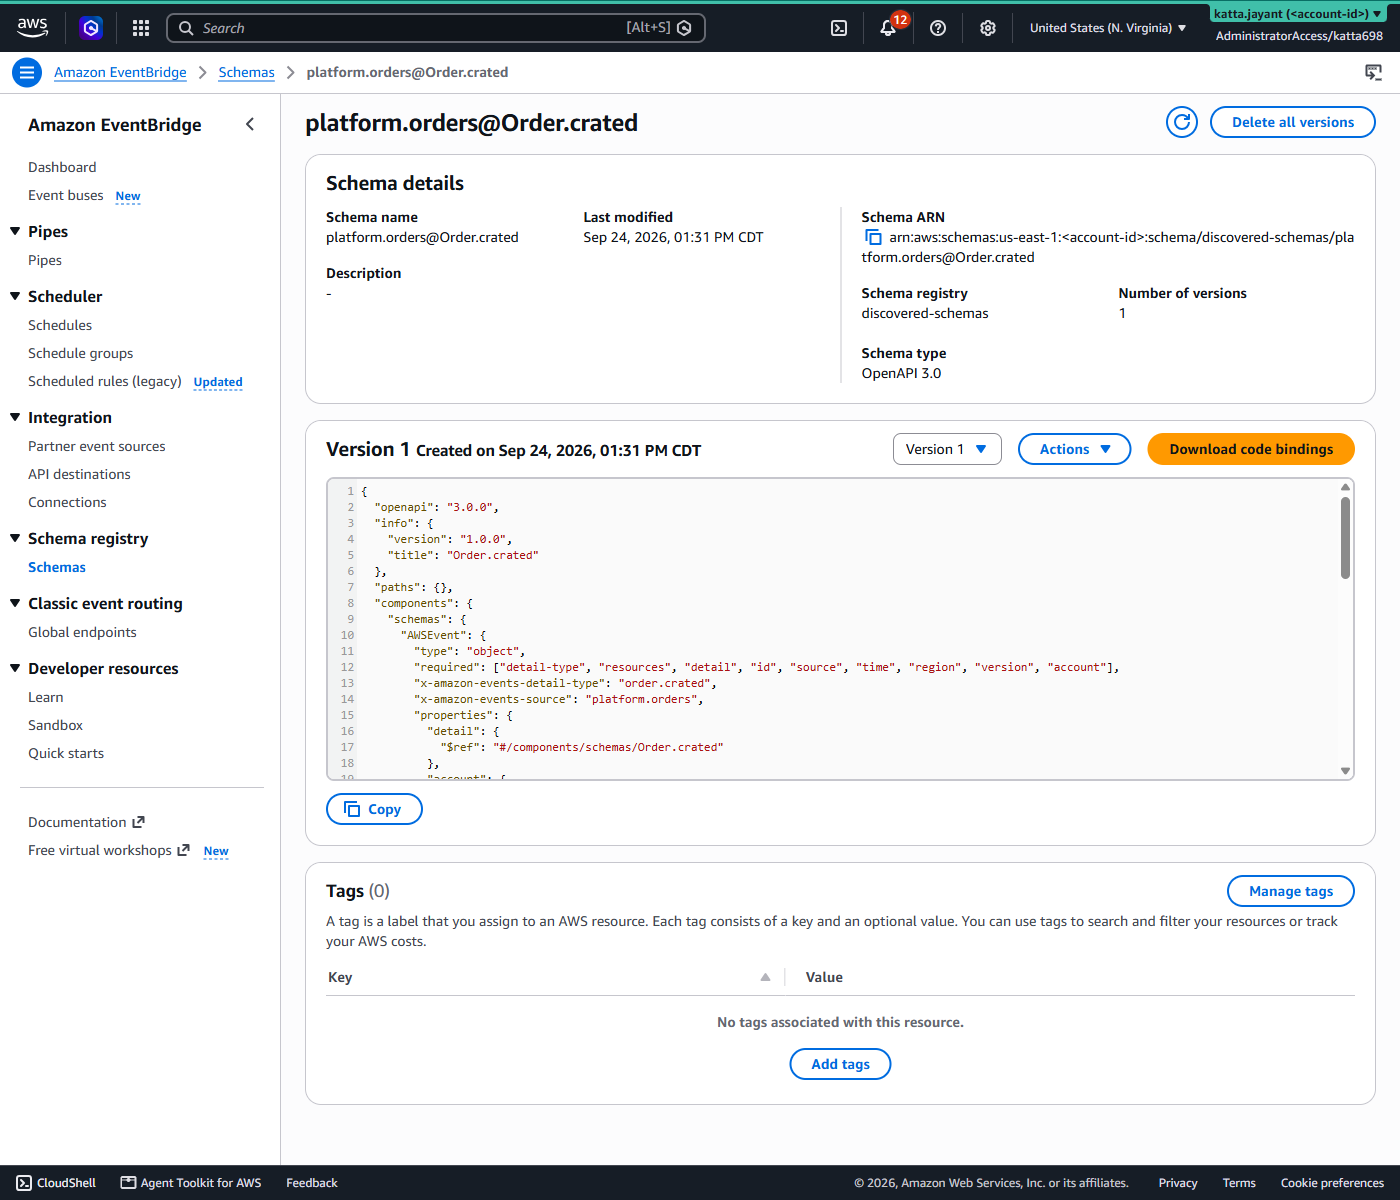The image size is (1400, 1200).
Task: Open Cookie preferences in footer
Action: coord(1332,1183)
